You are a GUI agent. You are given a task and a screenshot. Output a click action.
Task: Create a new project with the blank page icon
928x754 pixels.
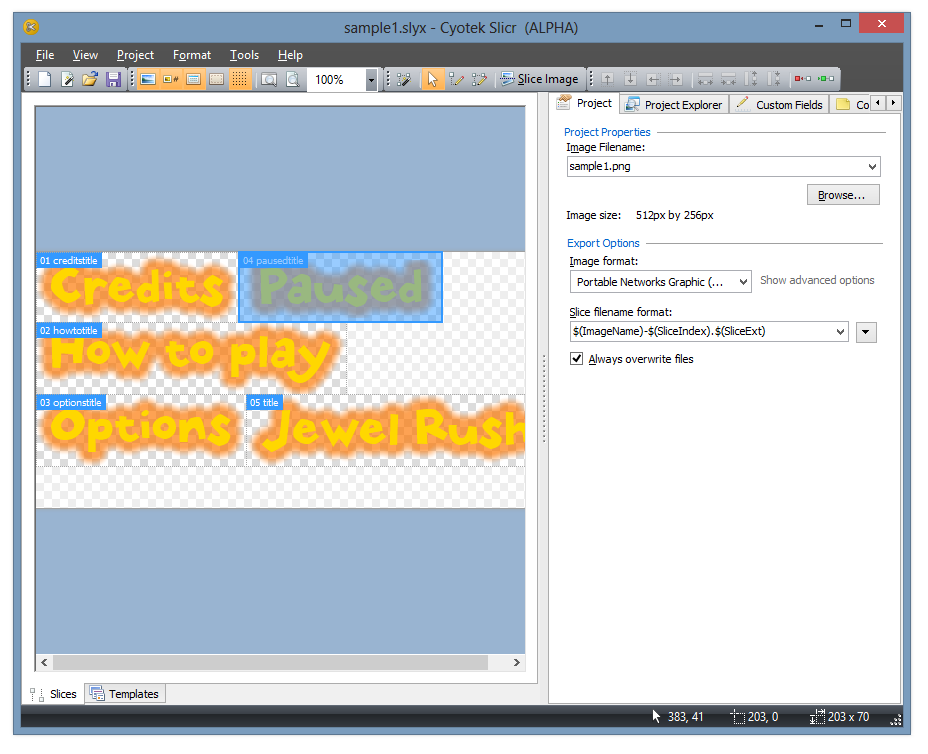point(45,79)
